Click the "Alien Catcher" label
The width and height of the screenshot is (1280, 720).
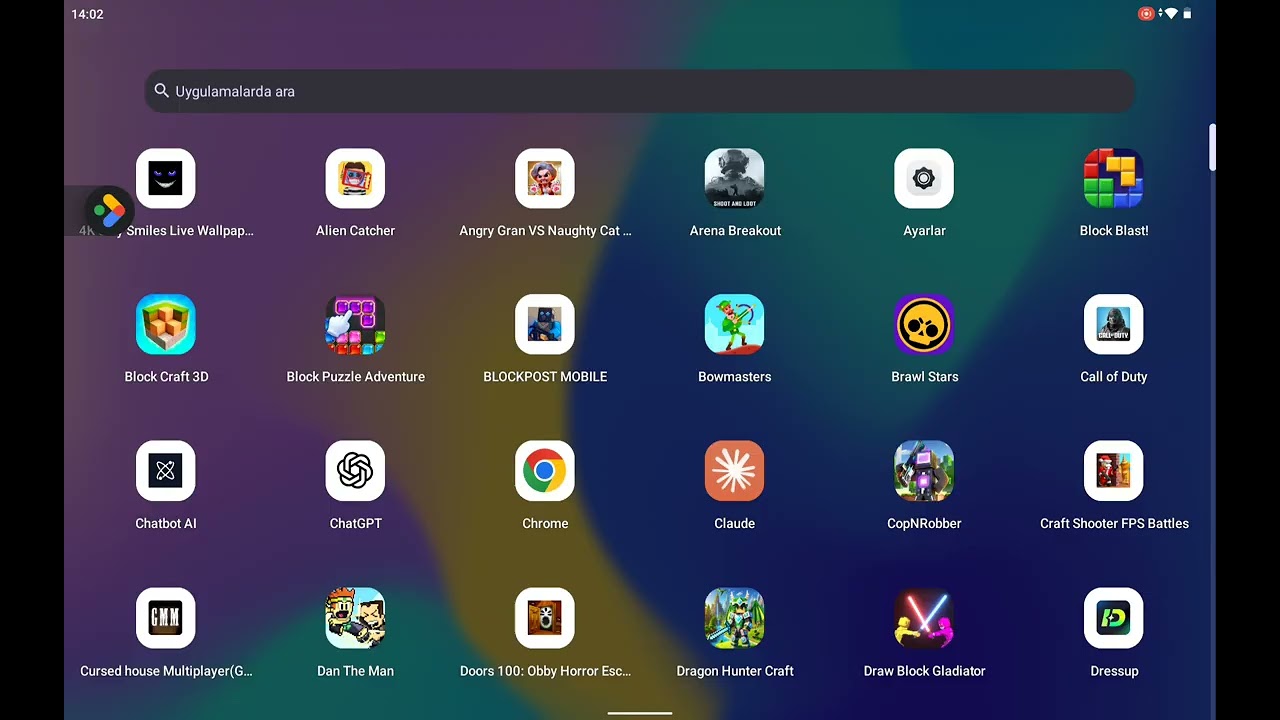355,231
